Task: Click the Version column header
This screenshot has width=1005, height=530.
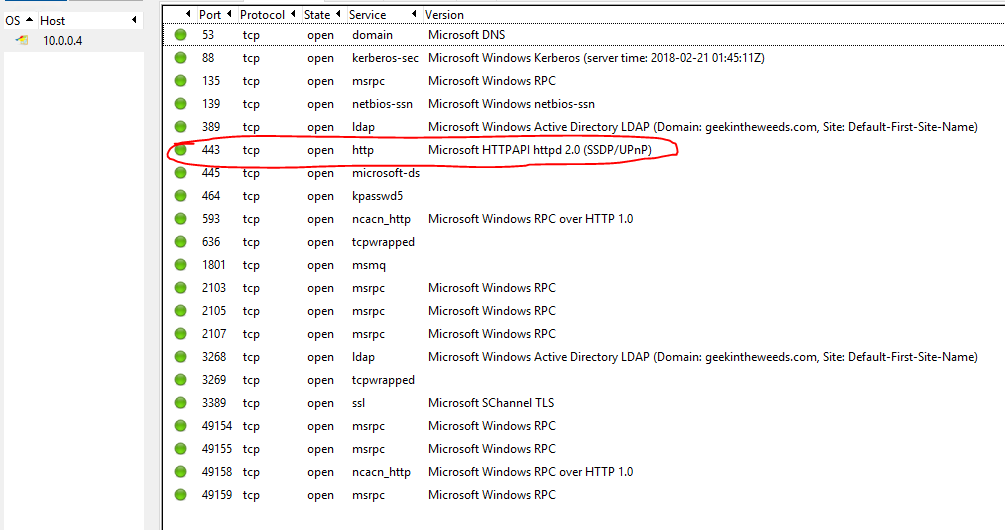Action: point(445,15)
